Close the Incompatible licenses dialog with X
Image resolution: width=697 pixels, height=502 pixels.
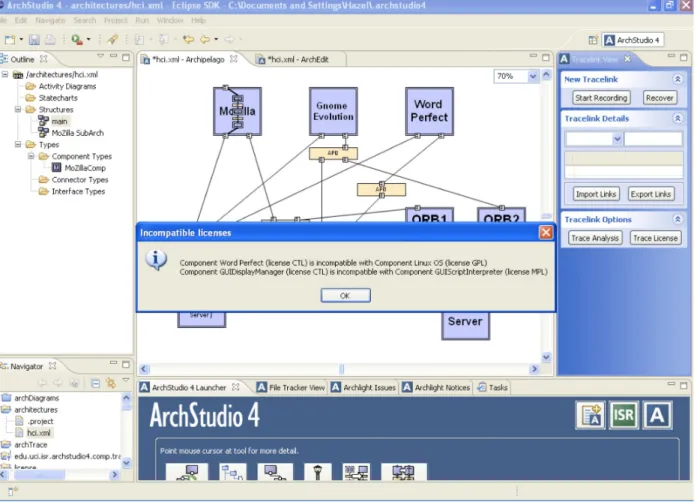546,232
